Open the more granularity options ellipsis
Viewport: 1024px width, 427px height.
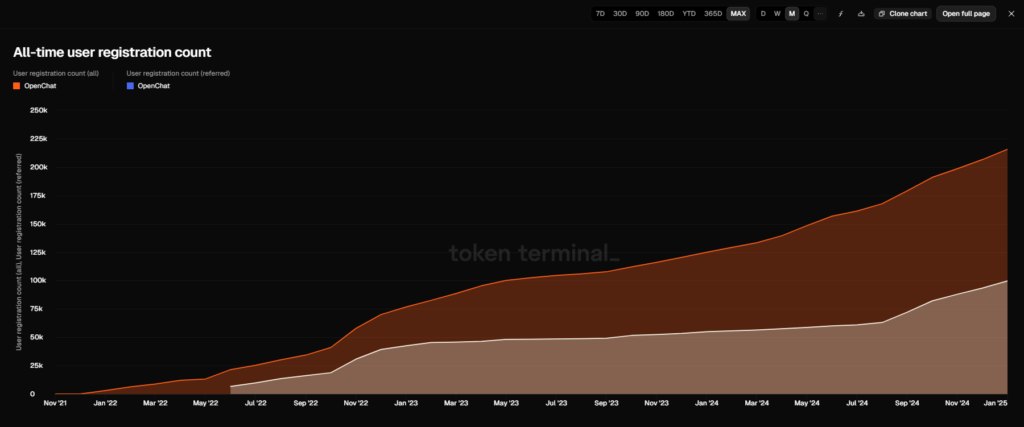click(820, 14)
